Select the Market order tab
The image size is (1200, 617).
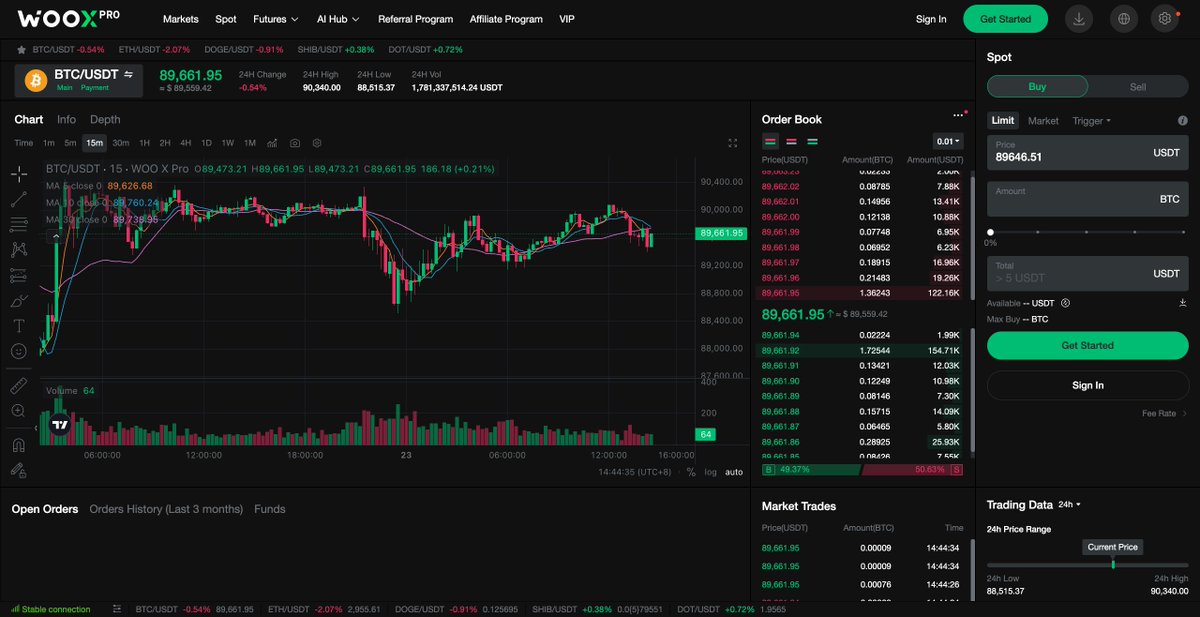[x=1043, y=121]
